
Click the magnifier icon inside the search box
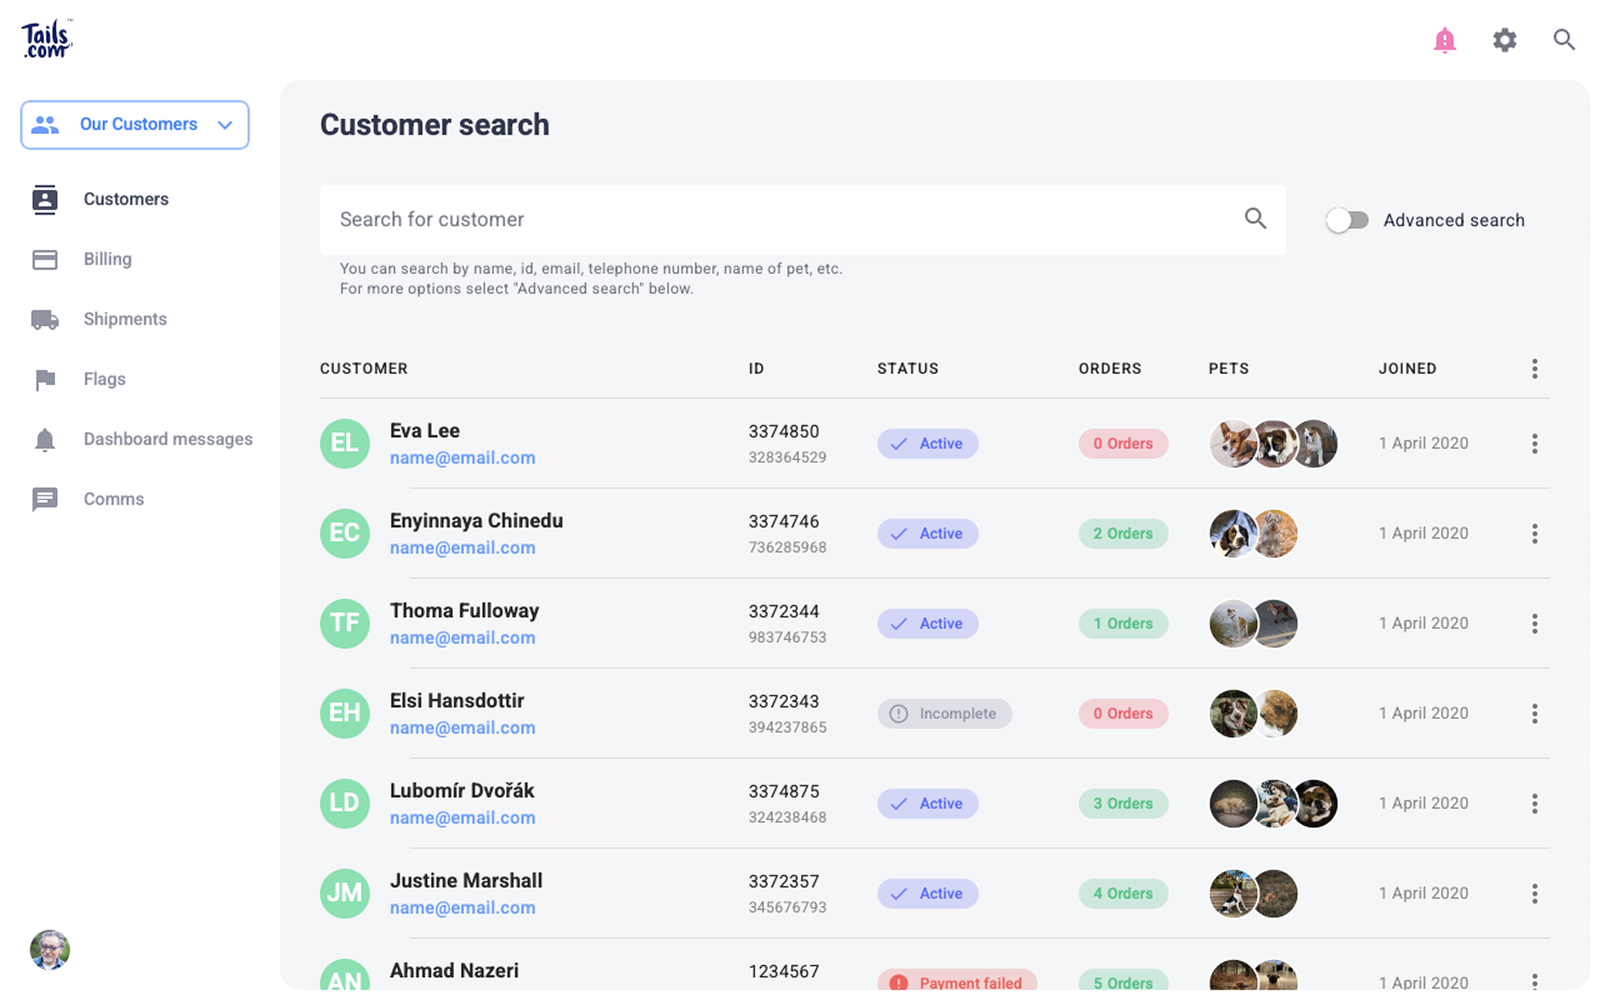tap(1255, 219)
